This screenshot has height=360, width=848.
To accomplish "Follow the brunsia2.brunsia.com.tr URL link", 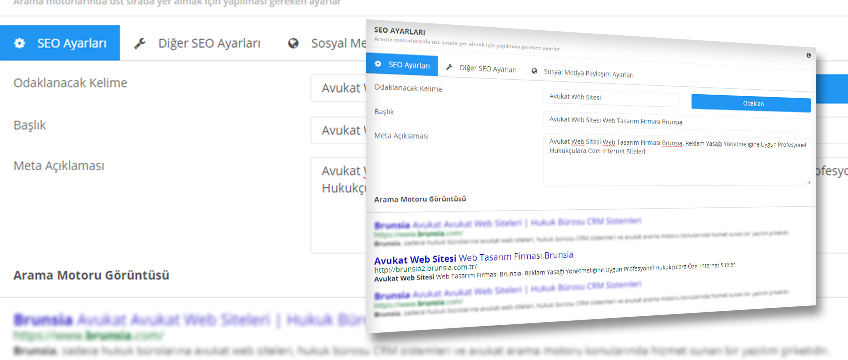I will 426,268.
